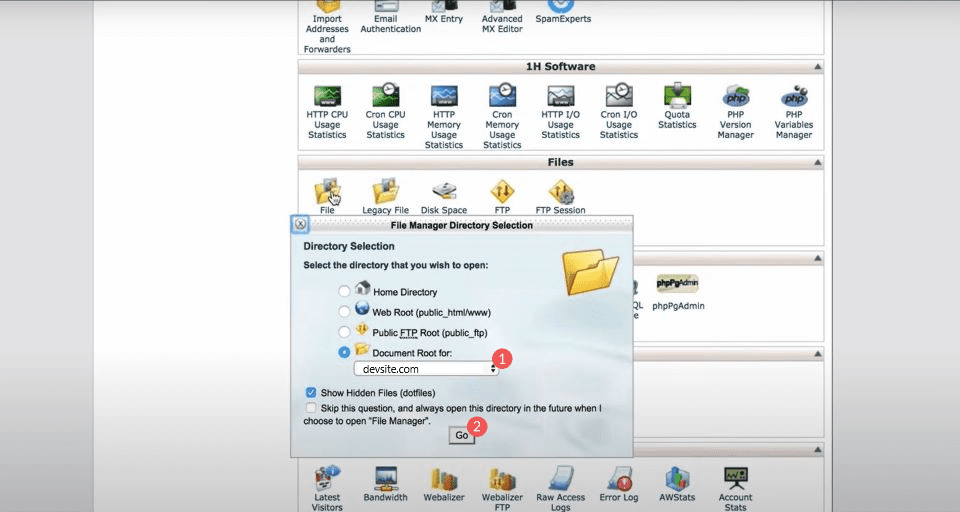This screenshot has width=960, height=512.
Task: Open Import Addresses and Forwarders
Action: click(327, 27)
